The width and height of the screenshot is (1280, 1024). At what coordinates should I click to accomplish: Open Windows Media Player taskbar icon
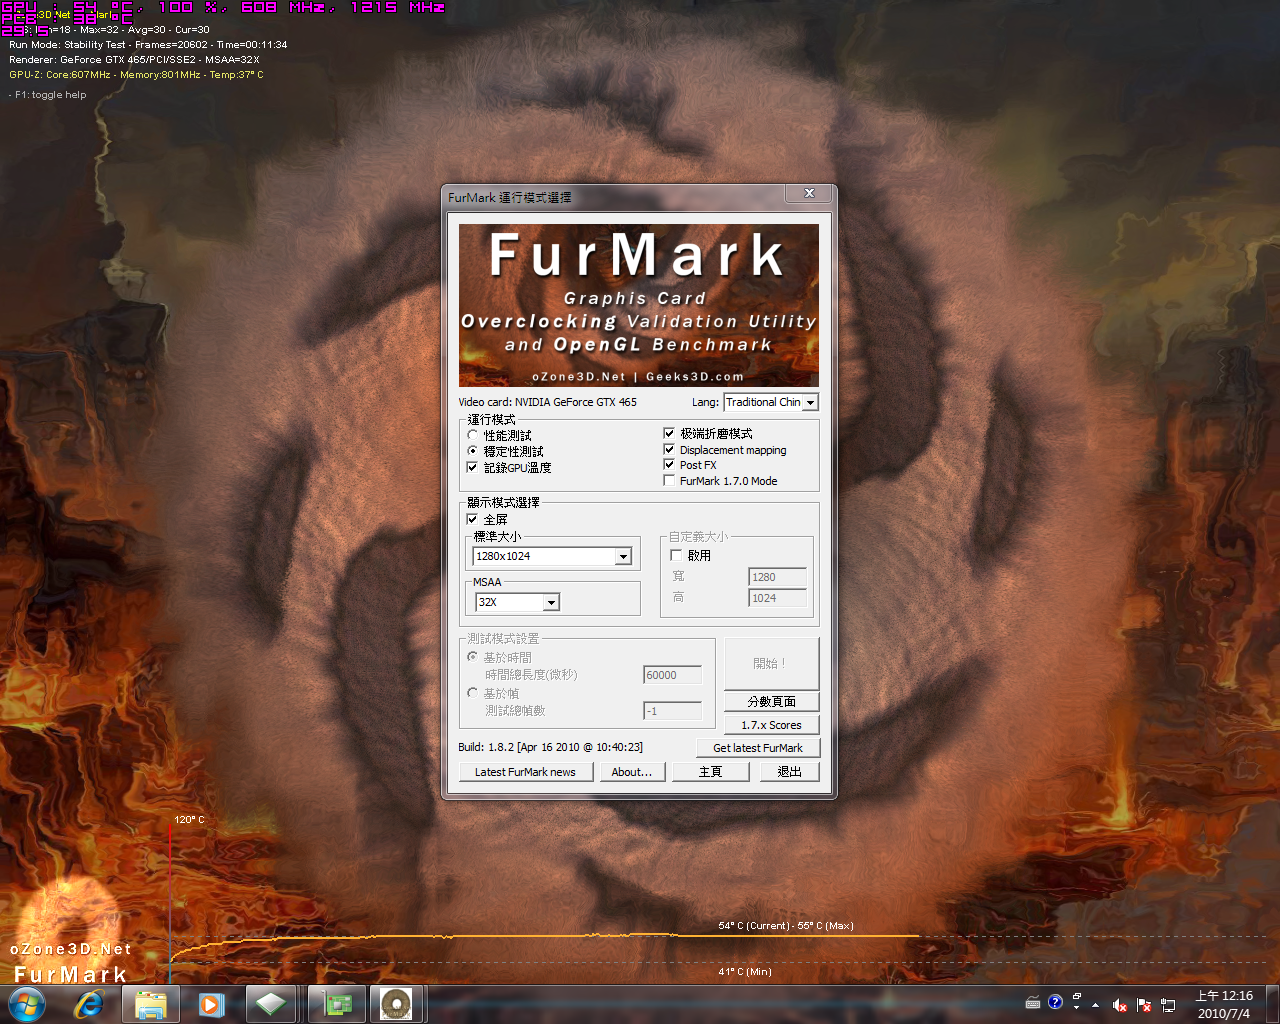(x=211, y=1004)
